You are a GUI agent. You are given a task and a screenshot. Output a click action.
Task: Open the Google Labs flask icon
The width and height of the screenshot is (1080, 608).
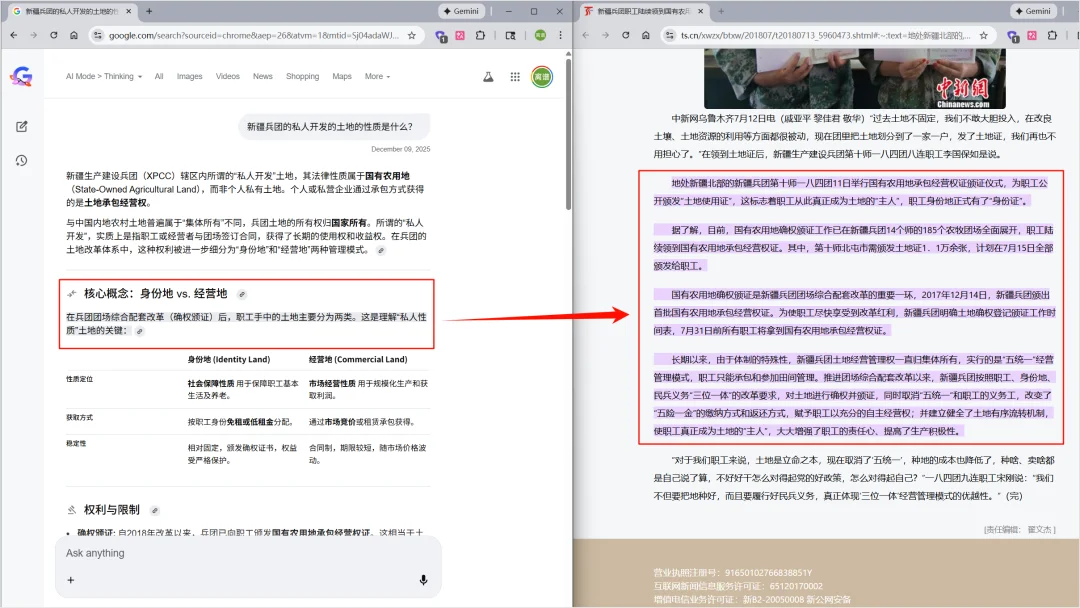coord(488,76)
